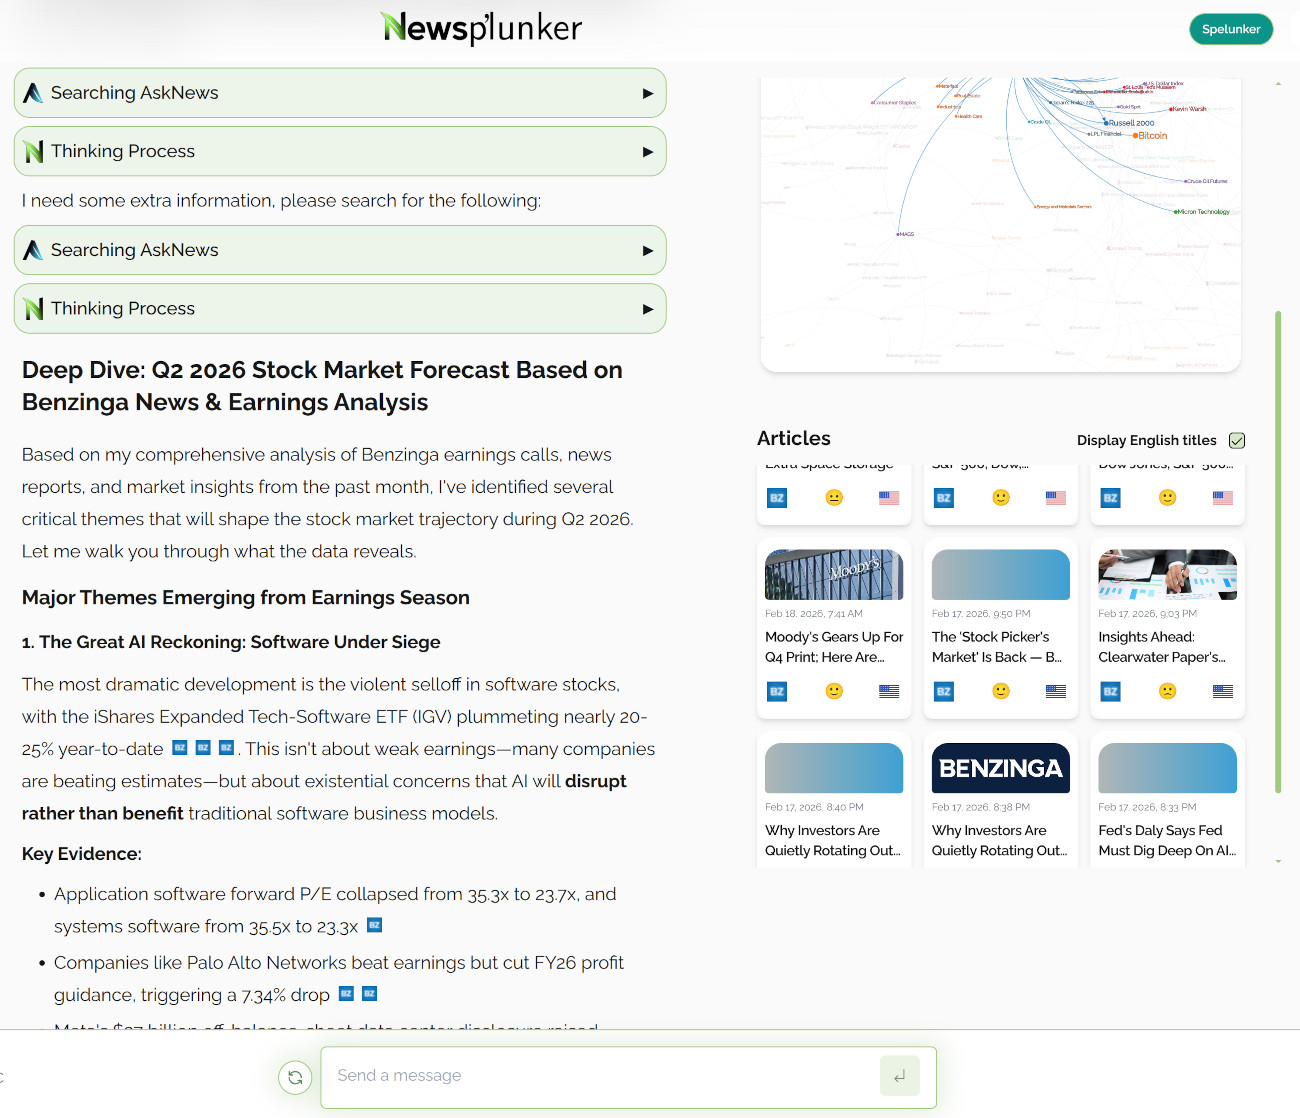
Task: Toggle the Display English titles checkbox
Action: (1237, 440)
